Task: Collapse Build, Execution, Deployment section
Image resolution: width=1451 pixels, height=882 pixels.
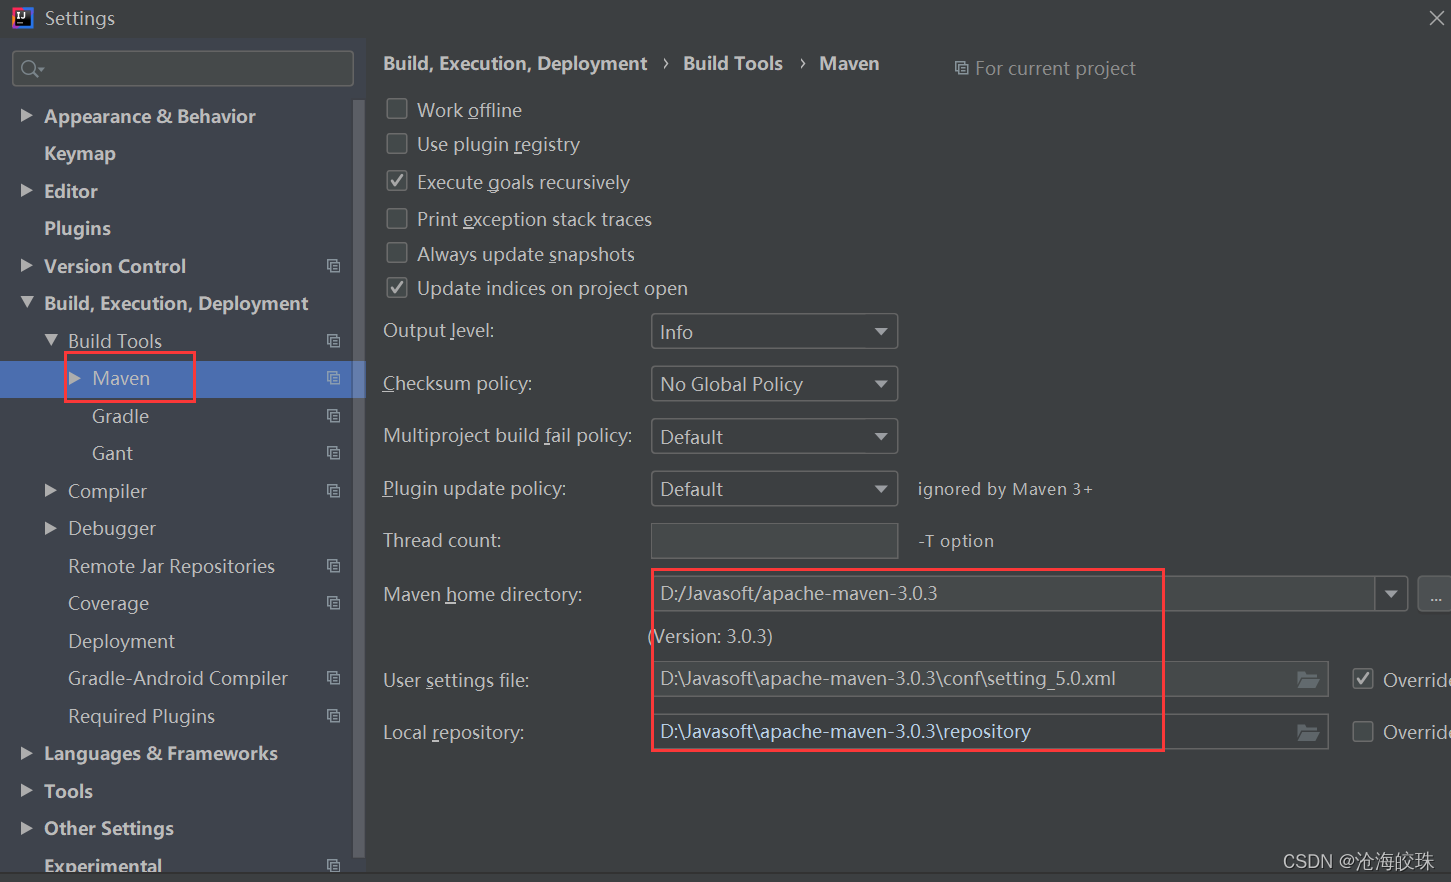Action: click(x=27, y=303)
